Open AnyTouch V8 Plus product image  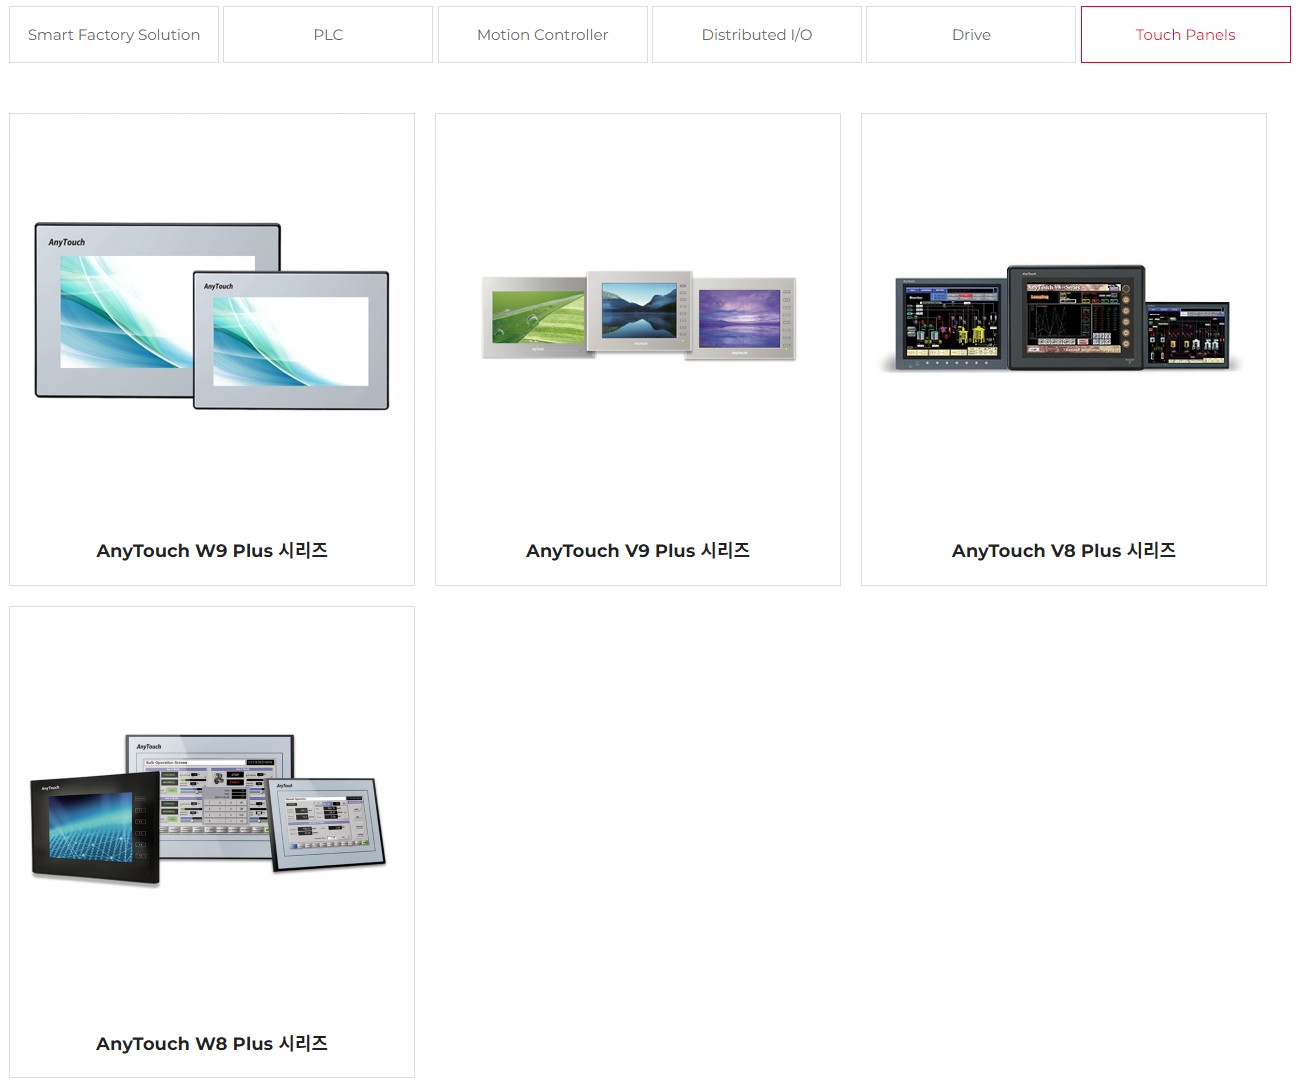pos(1064,318)
